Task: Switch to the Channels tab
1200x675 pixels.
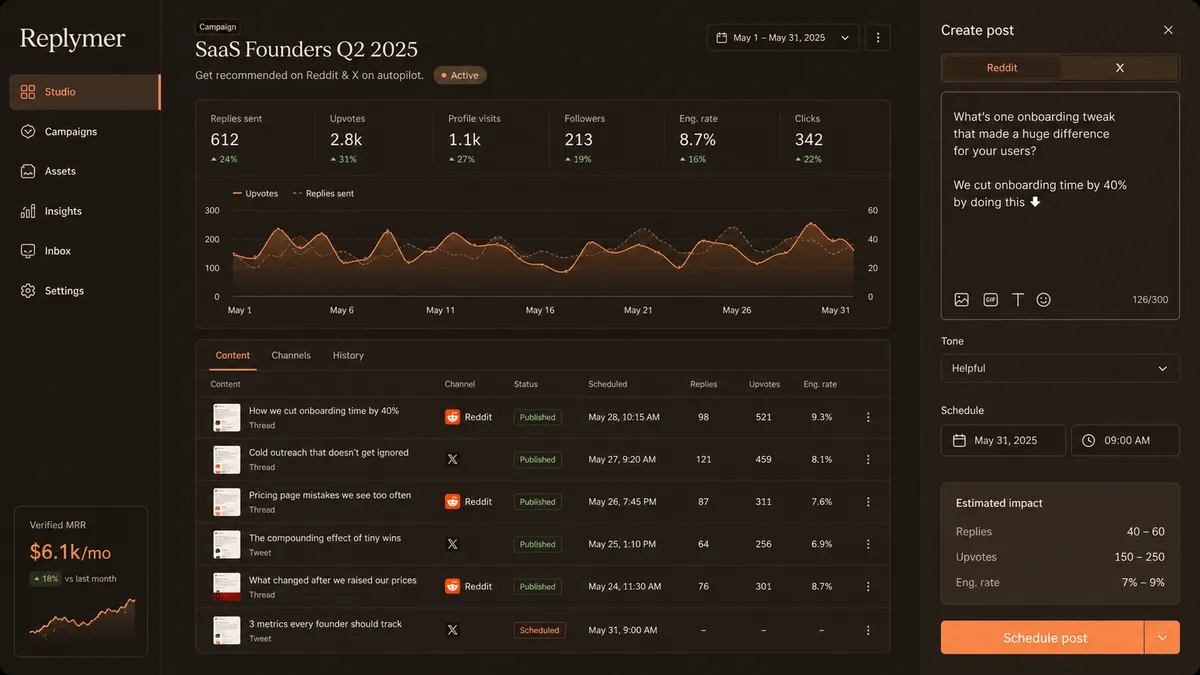Action: (291, 356)
